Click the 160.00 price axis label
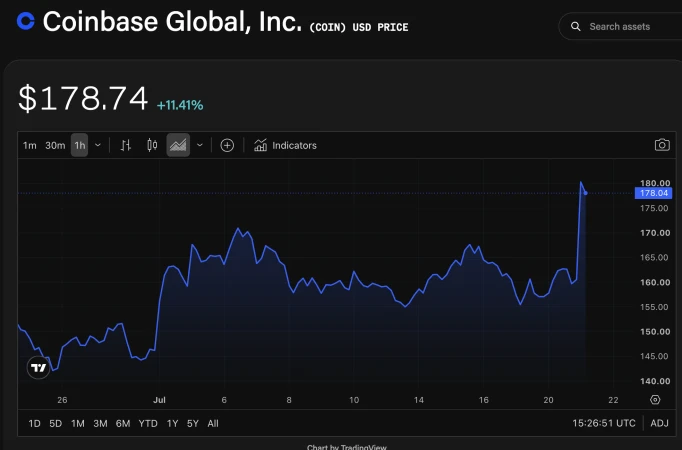Screen dimensions: 682x450 pos(655,282)
